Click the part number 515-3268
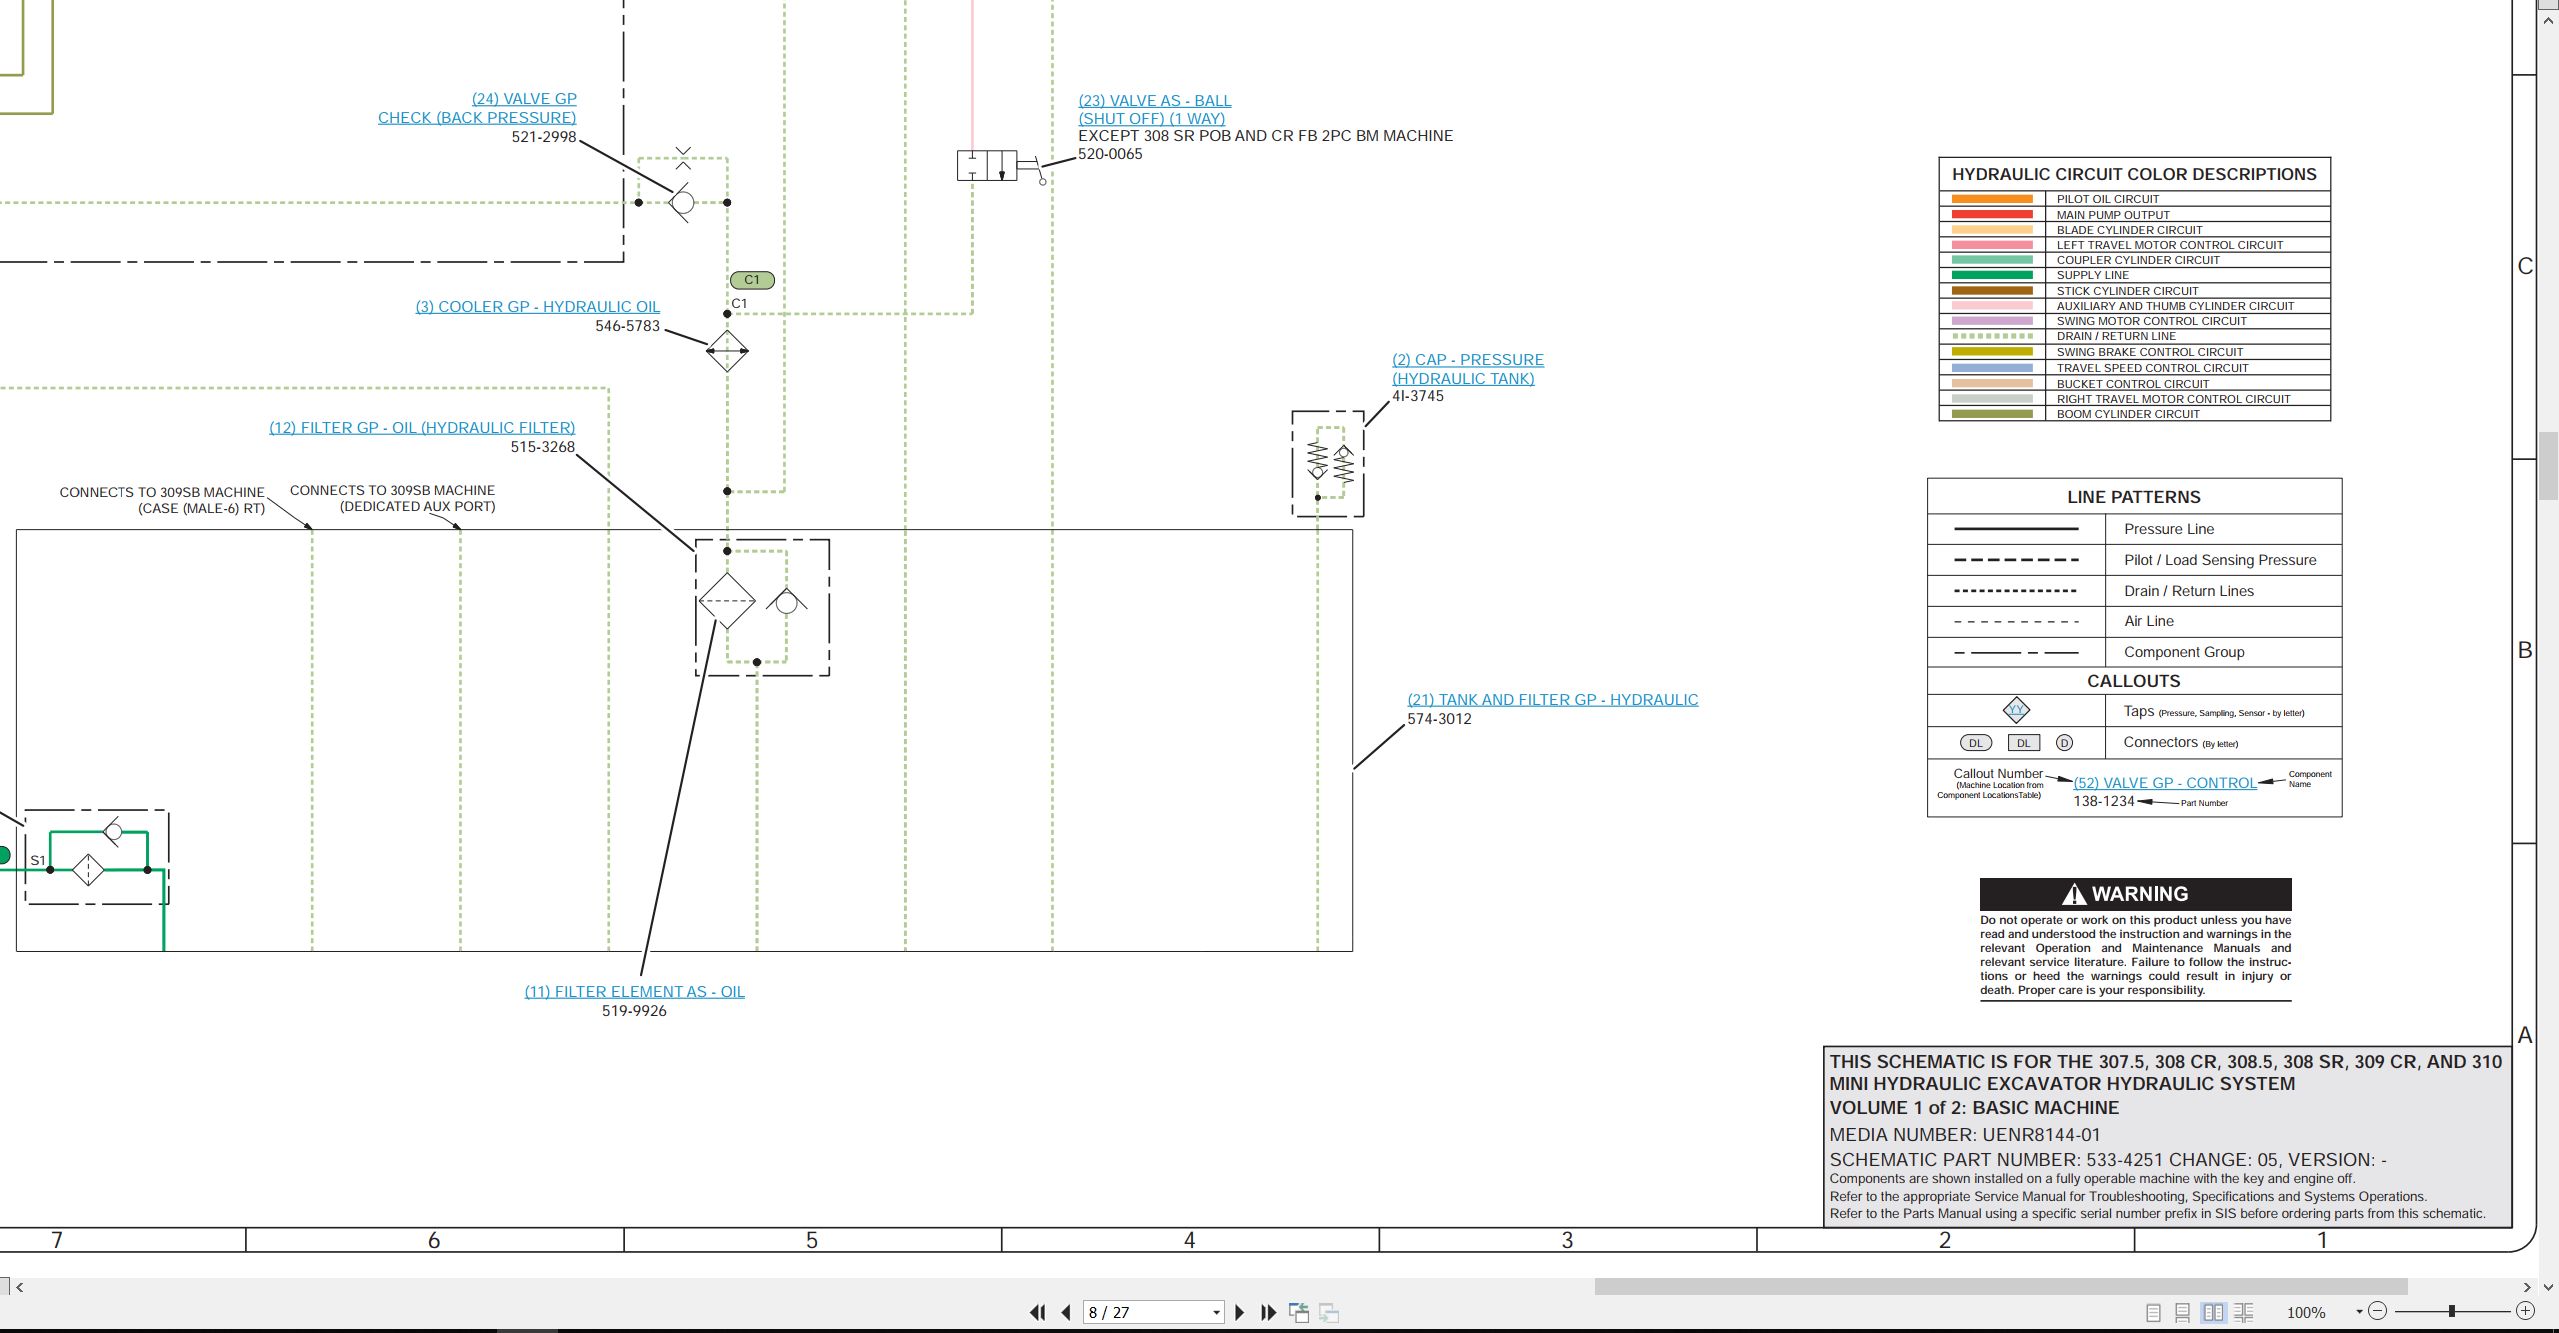 click(x=543, y=447)
